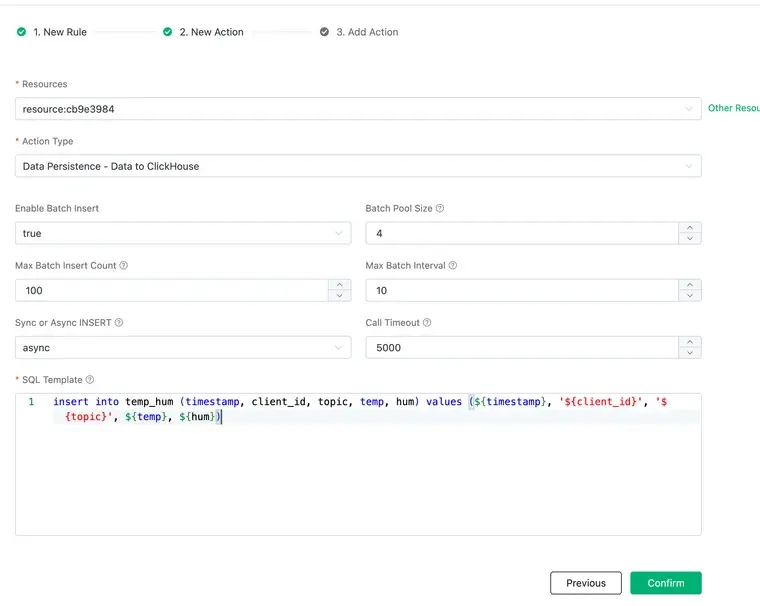Decrease Max Batch Insert Count with down arrow

(x=339, y=296)
